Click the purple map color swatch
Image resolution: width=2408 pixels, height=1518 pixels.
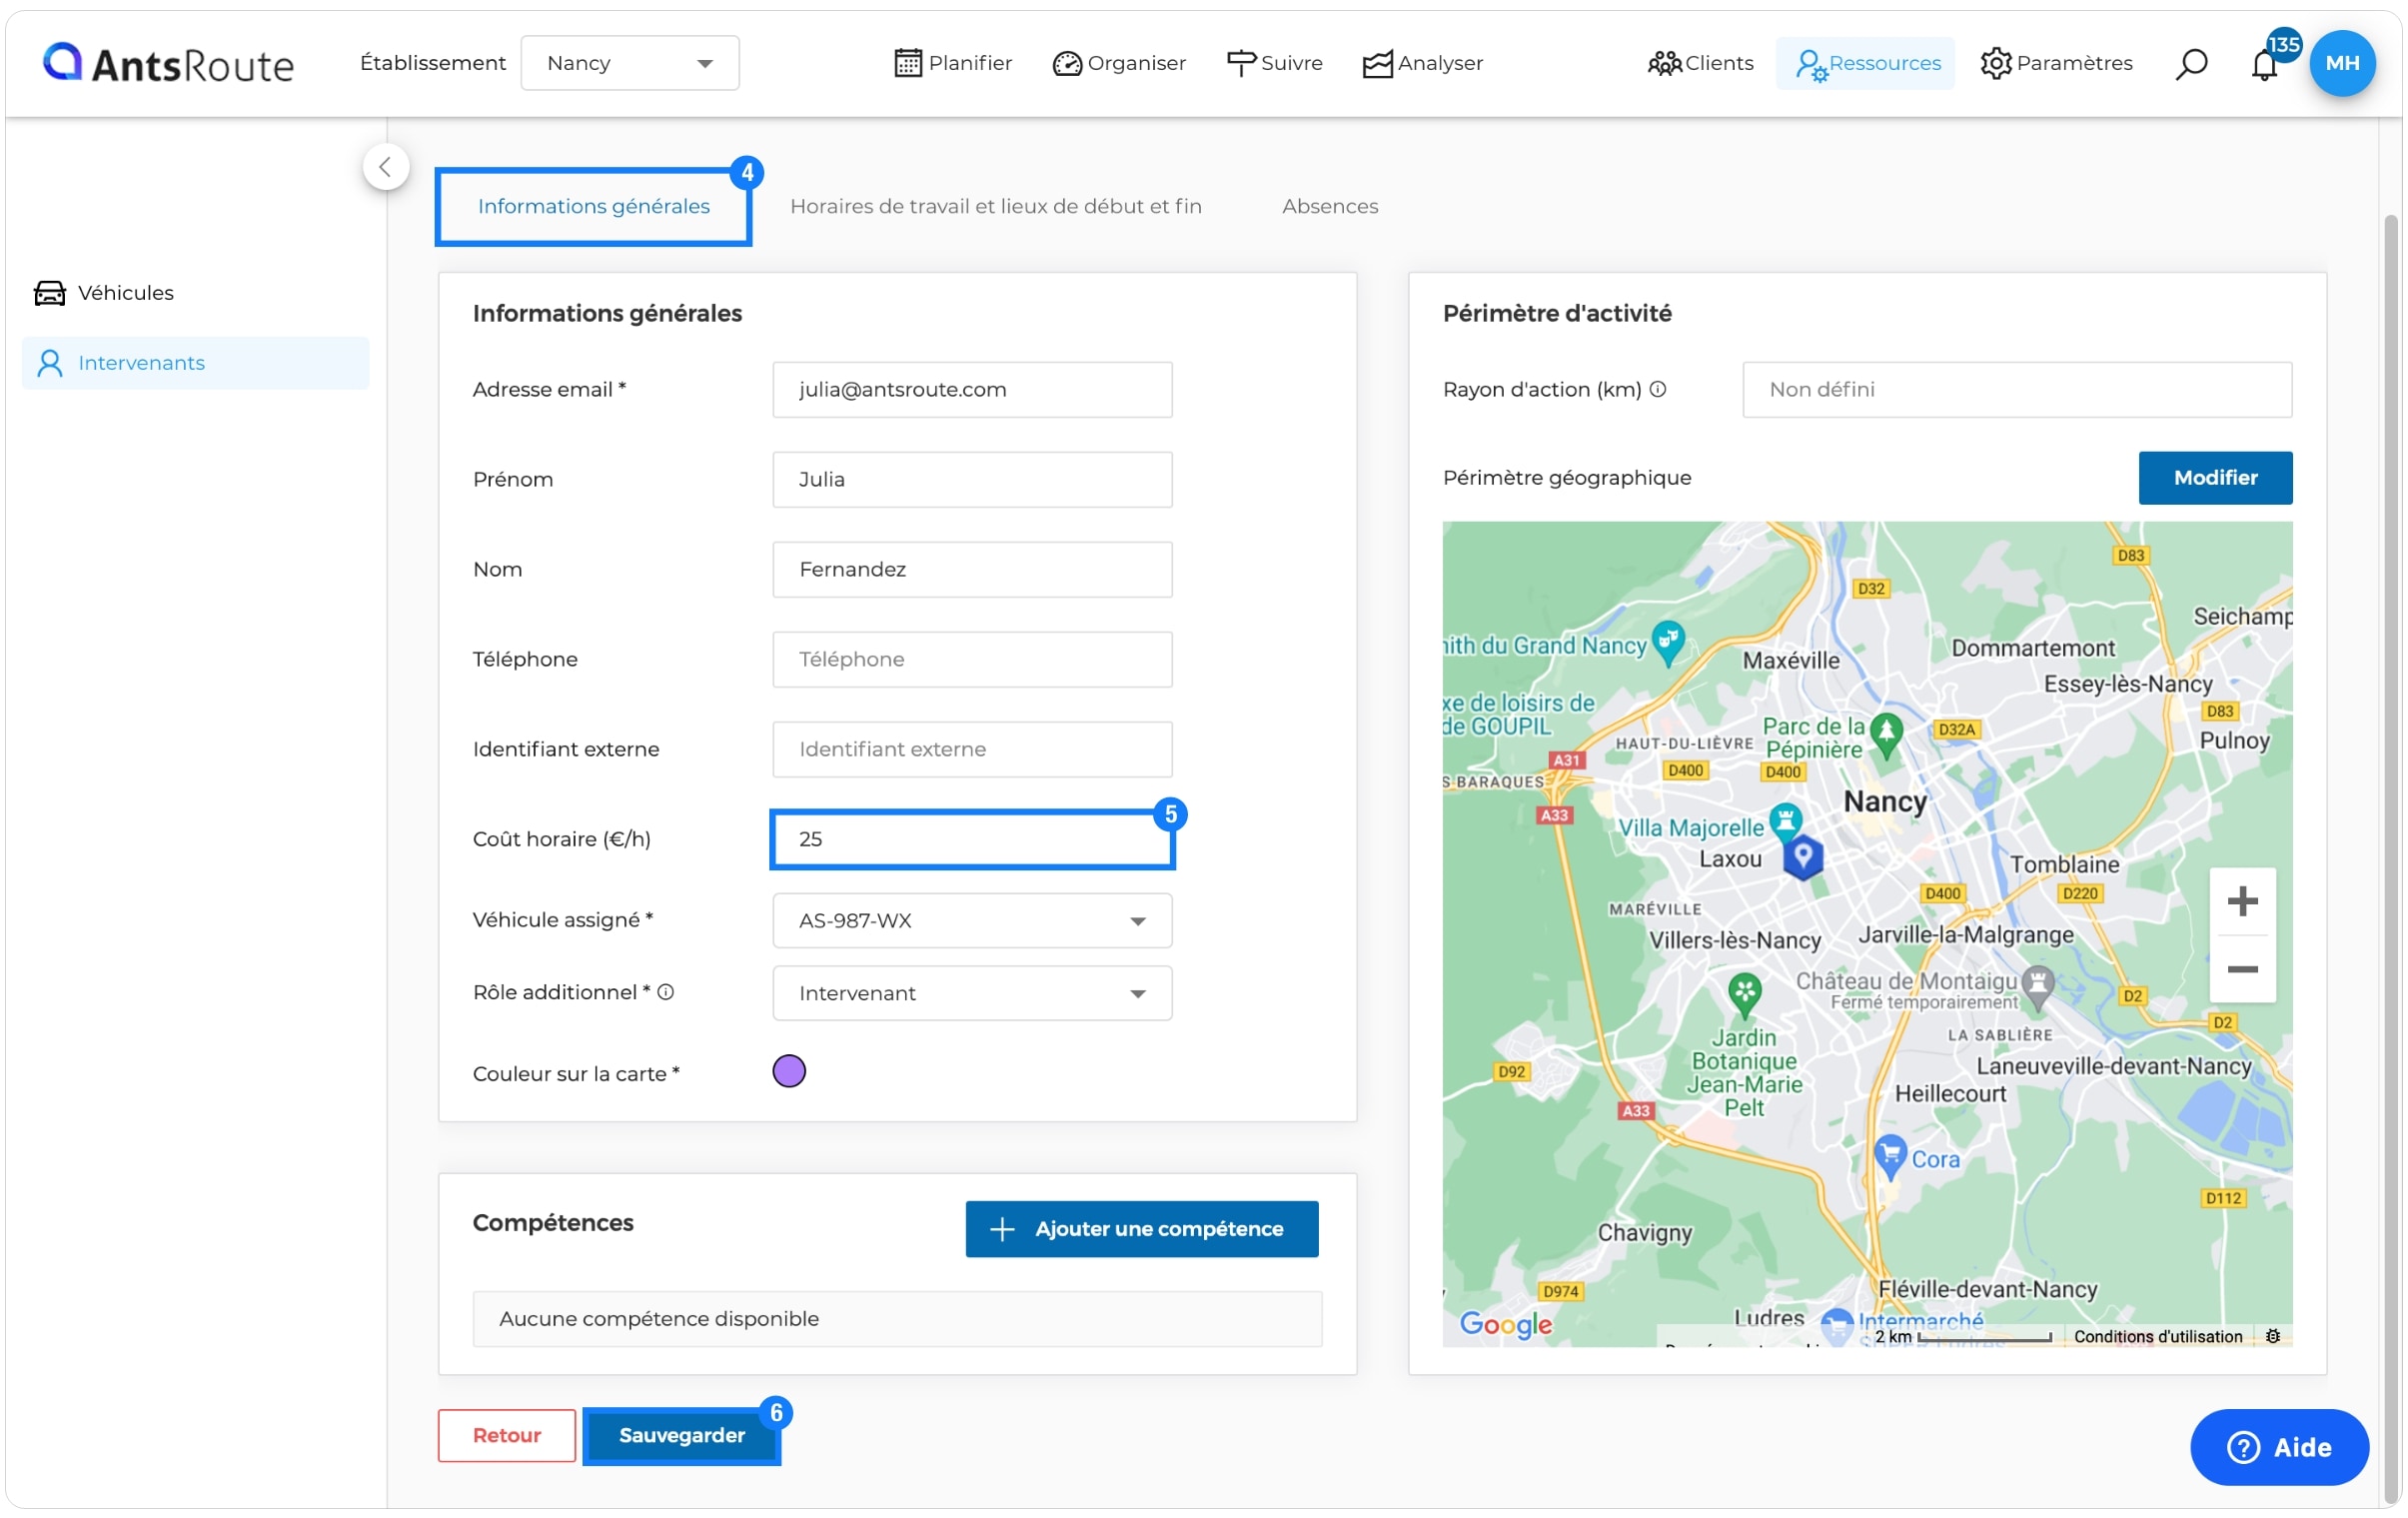pos(789,1072)
